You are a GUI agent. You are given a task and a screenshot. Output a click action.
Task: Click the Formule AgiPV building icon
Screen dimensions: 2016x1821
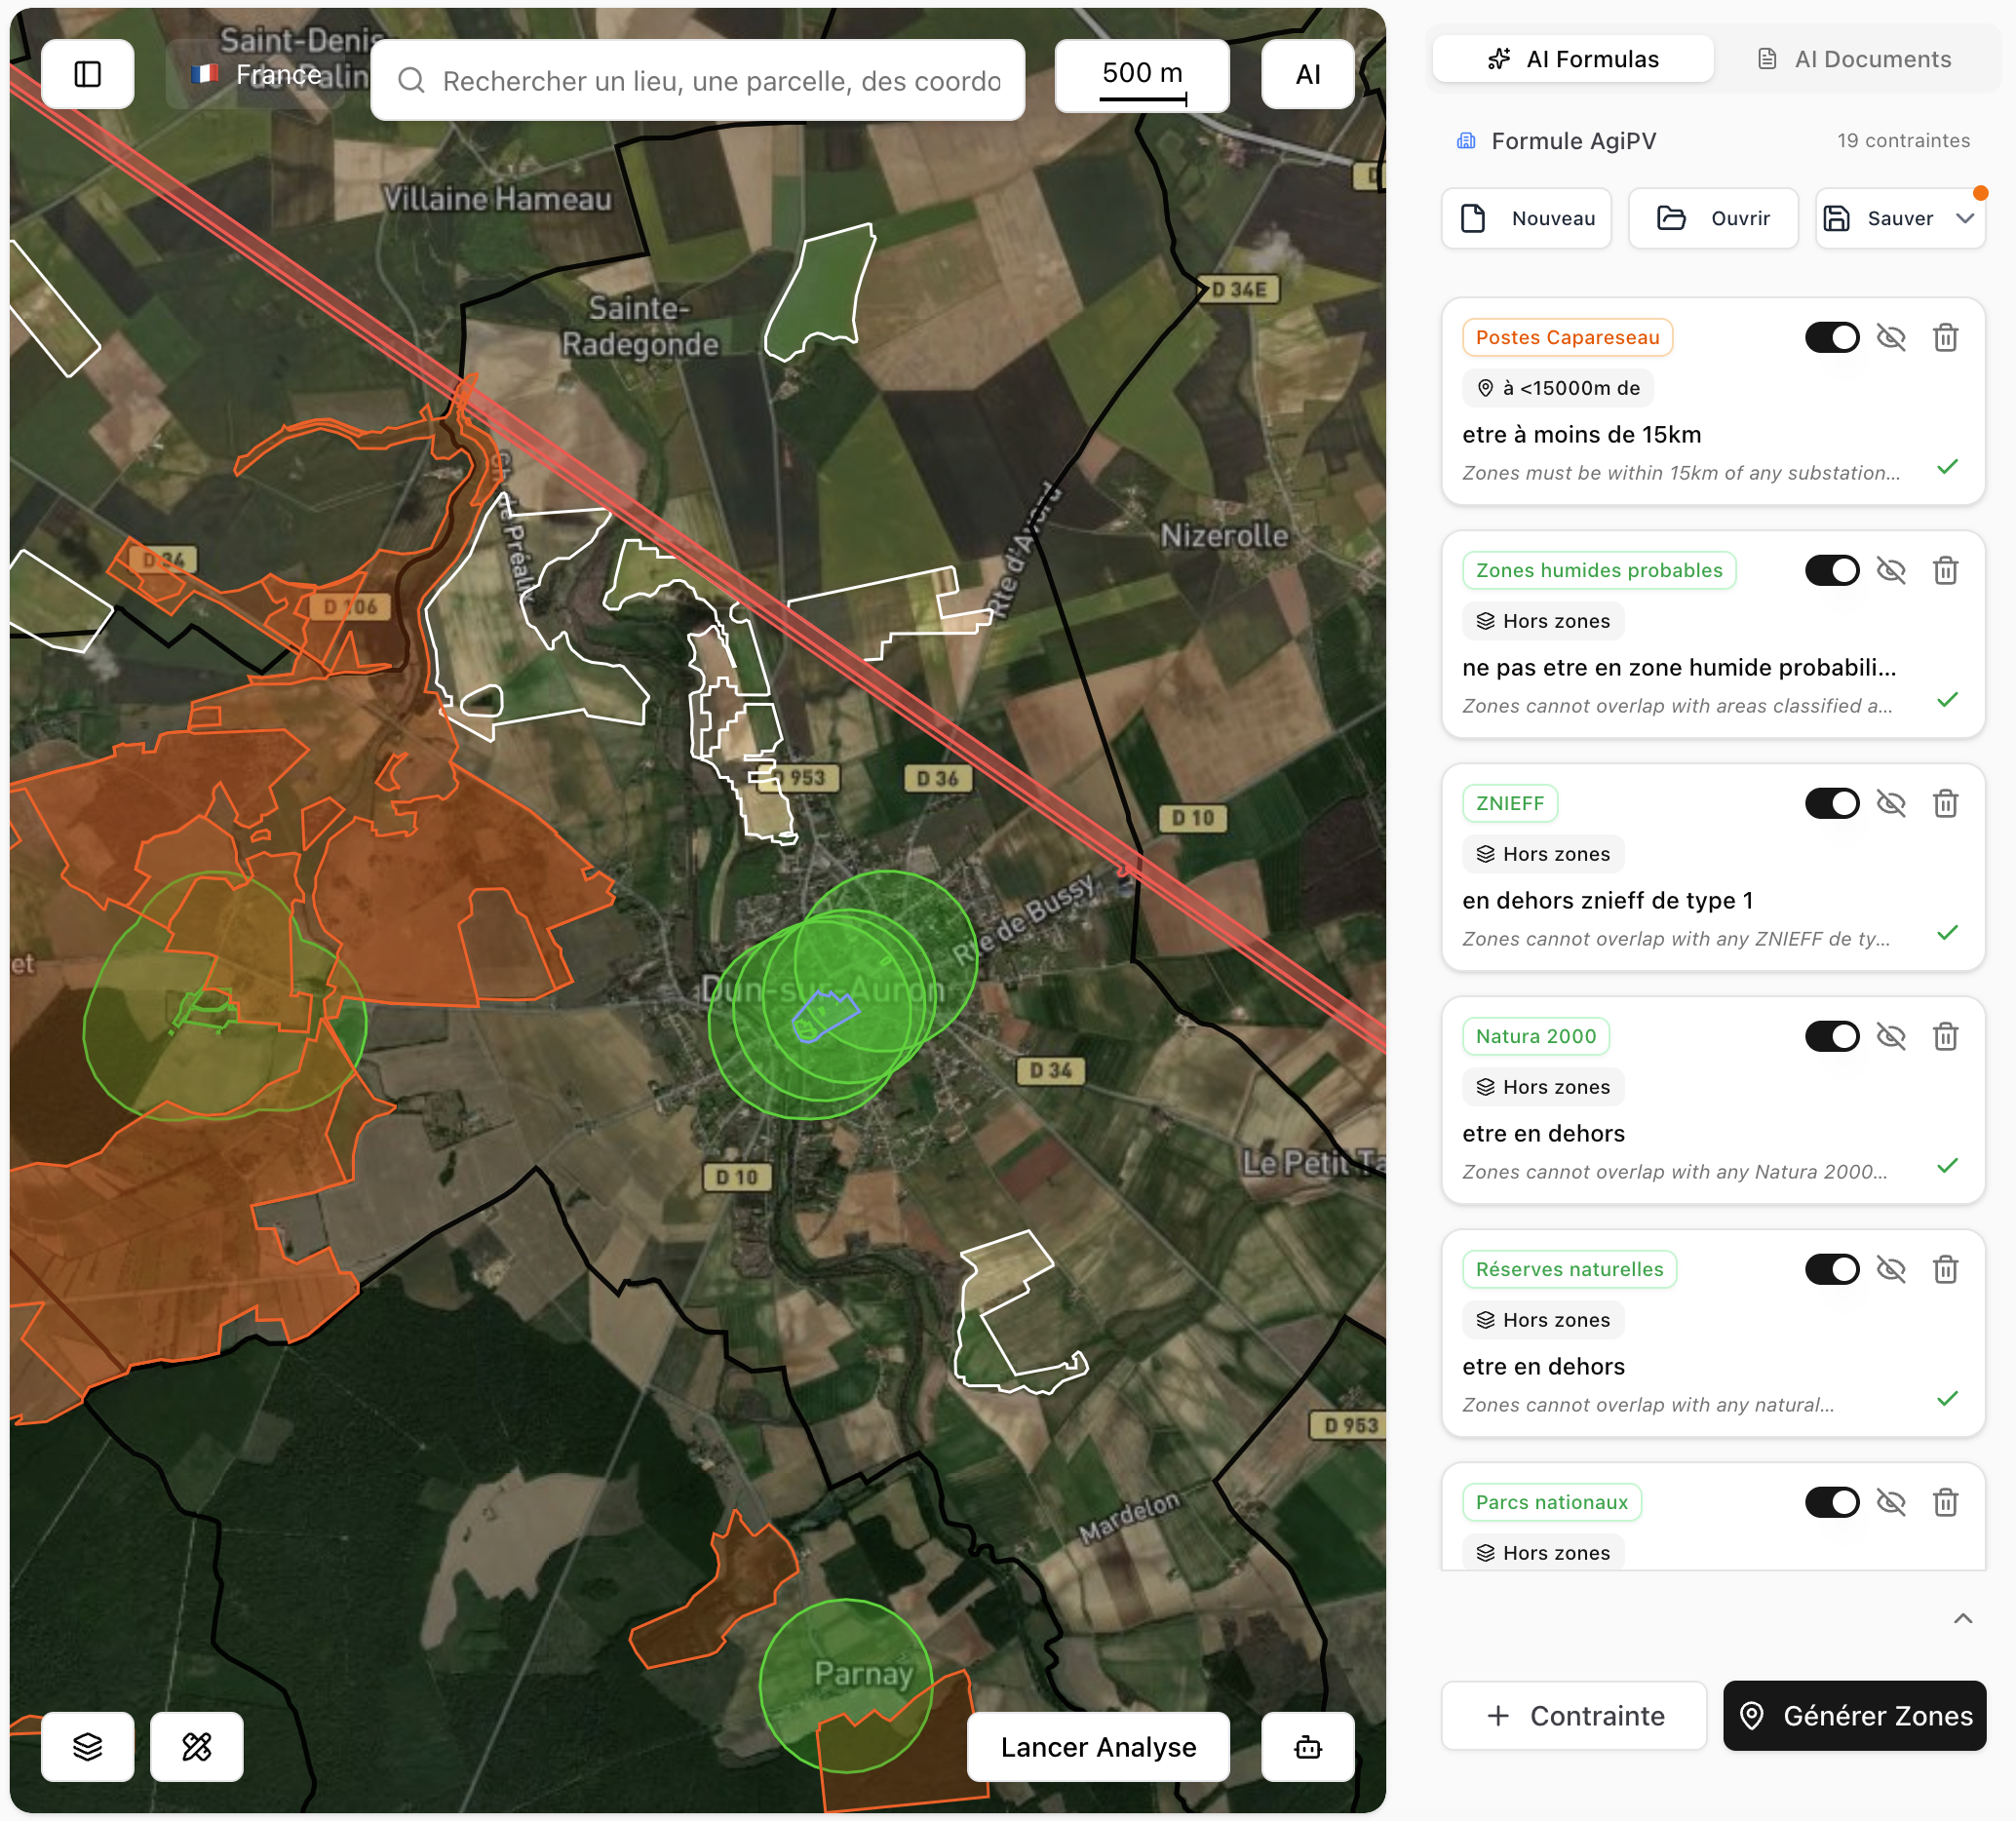tap(1466, 141)
